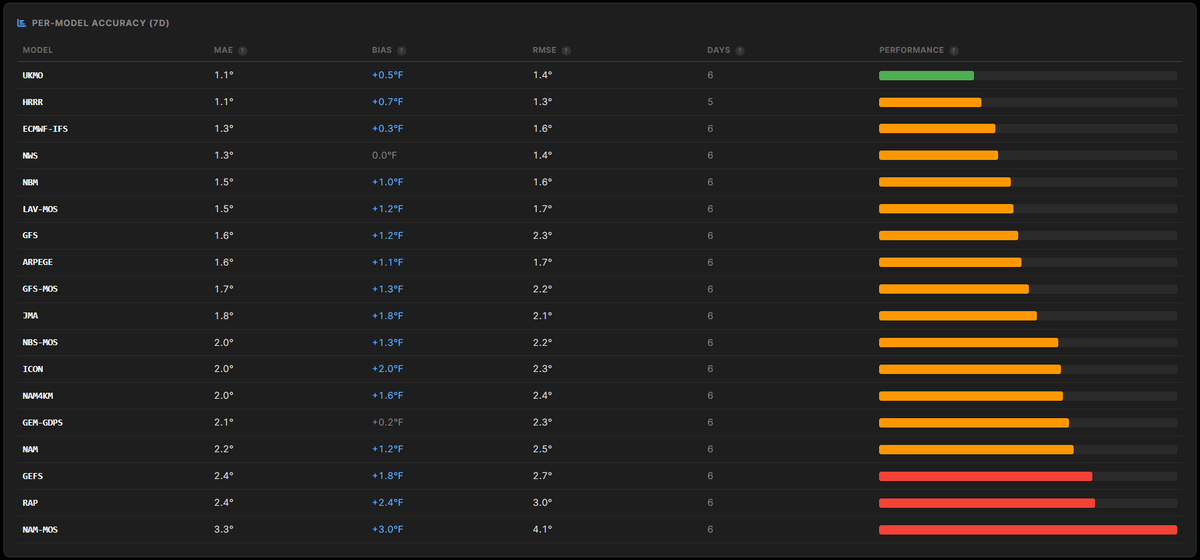Sort by the MODEL column header
Image resolution: width=1200 pixels, height=560 pixels.
pos(38,50)
